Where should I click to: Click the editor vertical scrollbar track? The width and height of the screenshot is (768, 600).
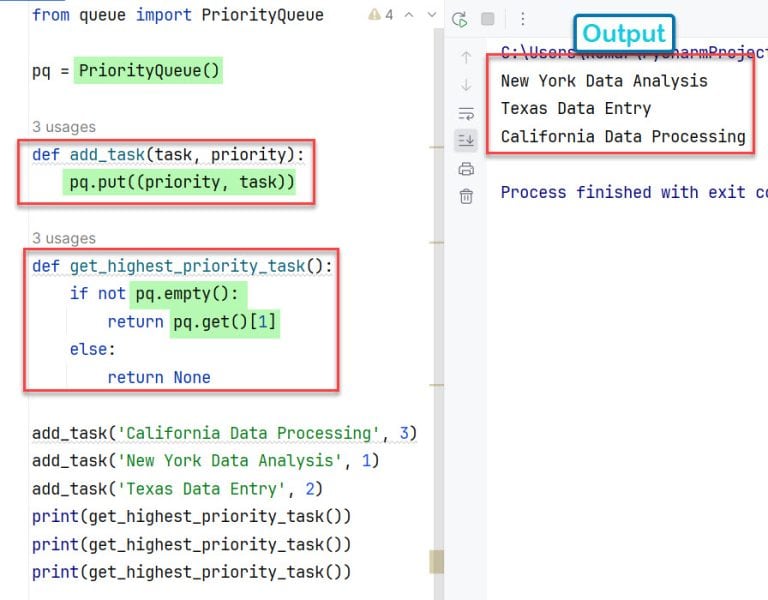[x=438, y=313]
